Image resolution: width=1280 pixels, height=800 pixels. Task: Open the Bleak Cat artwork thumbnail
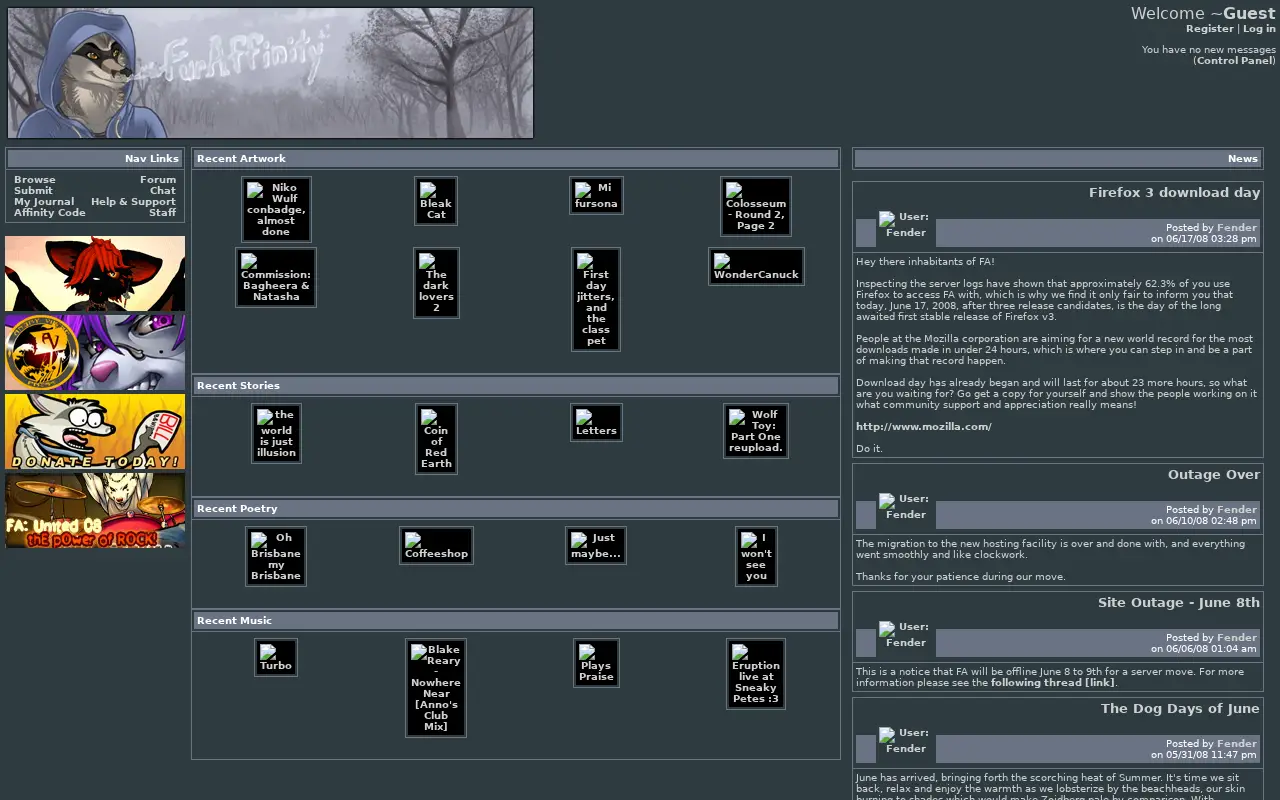pyautogui.click(x=436, y=201)
